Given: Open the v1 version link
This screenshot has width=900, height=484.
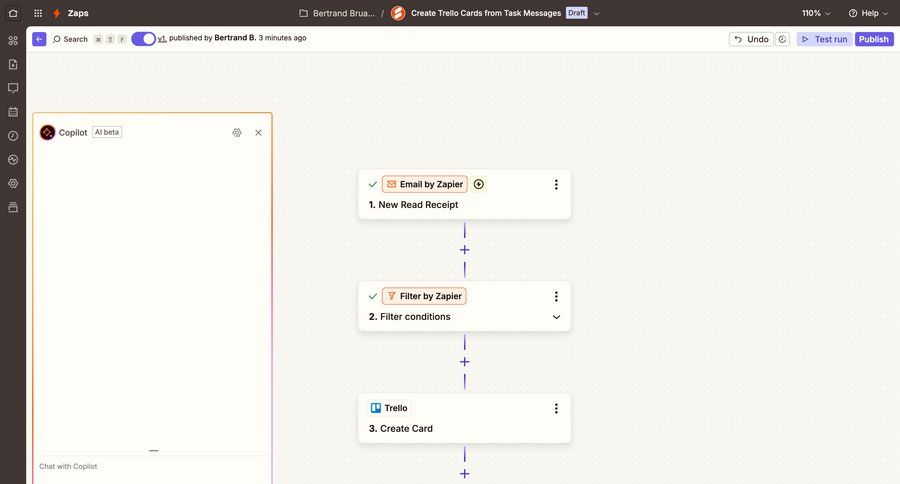Looking at the screenshot, I should coord(162,38).
